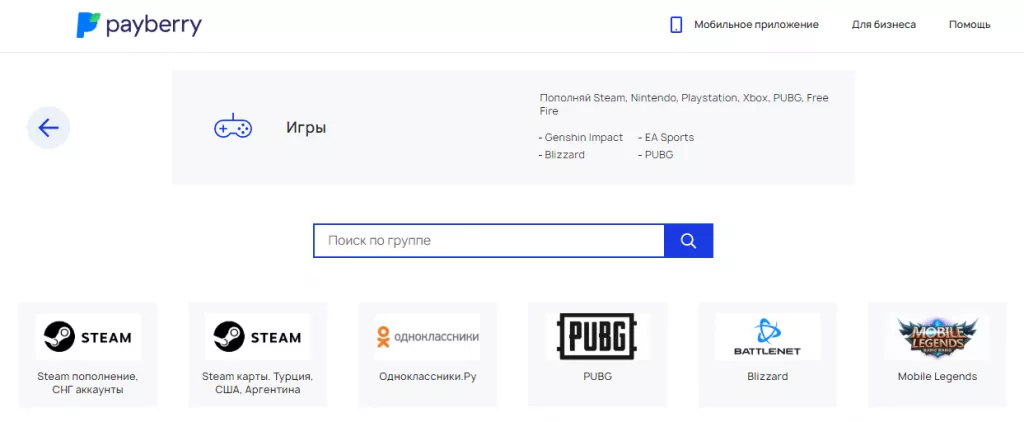
Task: Select the first Steam logo tile
Action: 88,337
